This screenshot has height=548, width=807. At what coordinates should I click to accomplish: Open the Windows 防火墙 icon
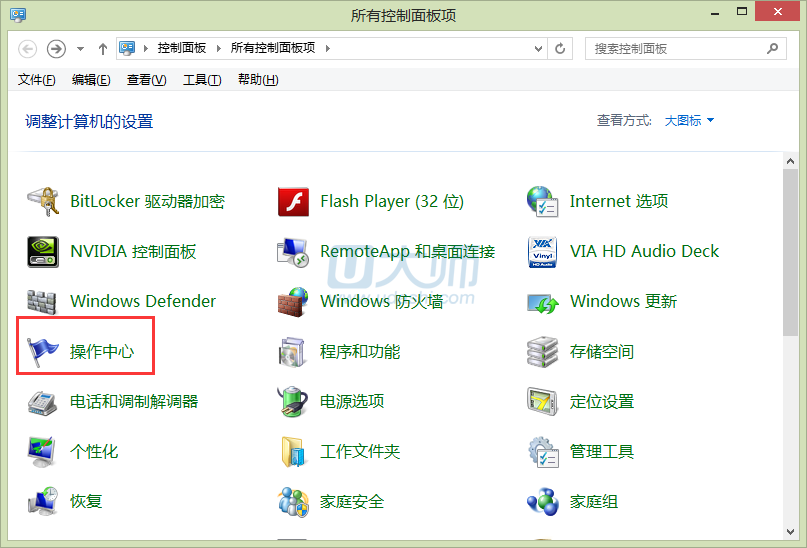coord(293,302)
